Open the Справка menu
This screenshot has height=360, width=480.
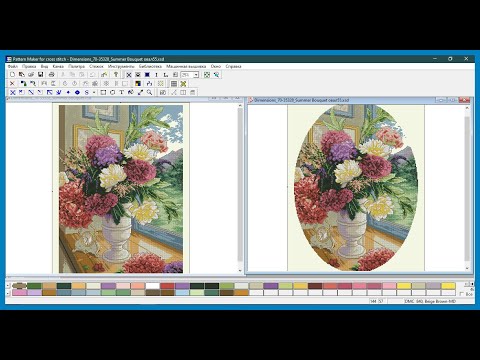pyautogui.click(x=233, y=66)
